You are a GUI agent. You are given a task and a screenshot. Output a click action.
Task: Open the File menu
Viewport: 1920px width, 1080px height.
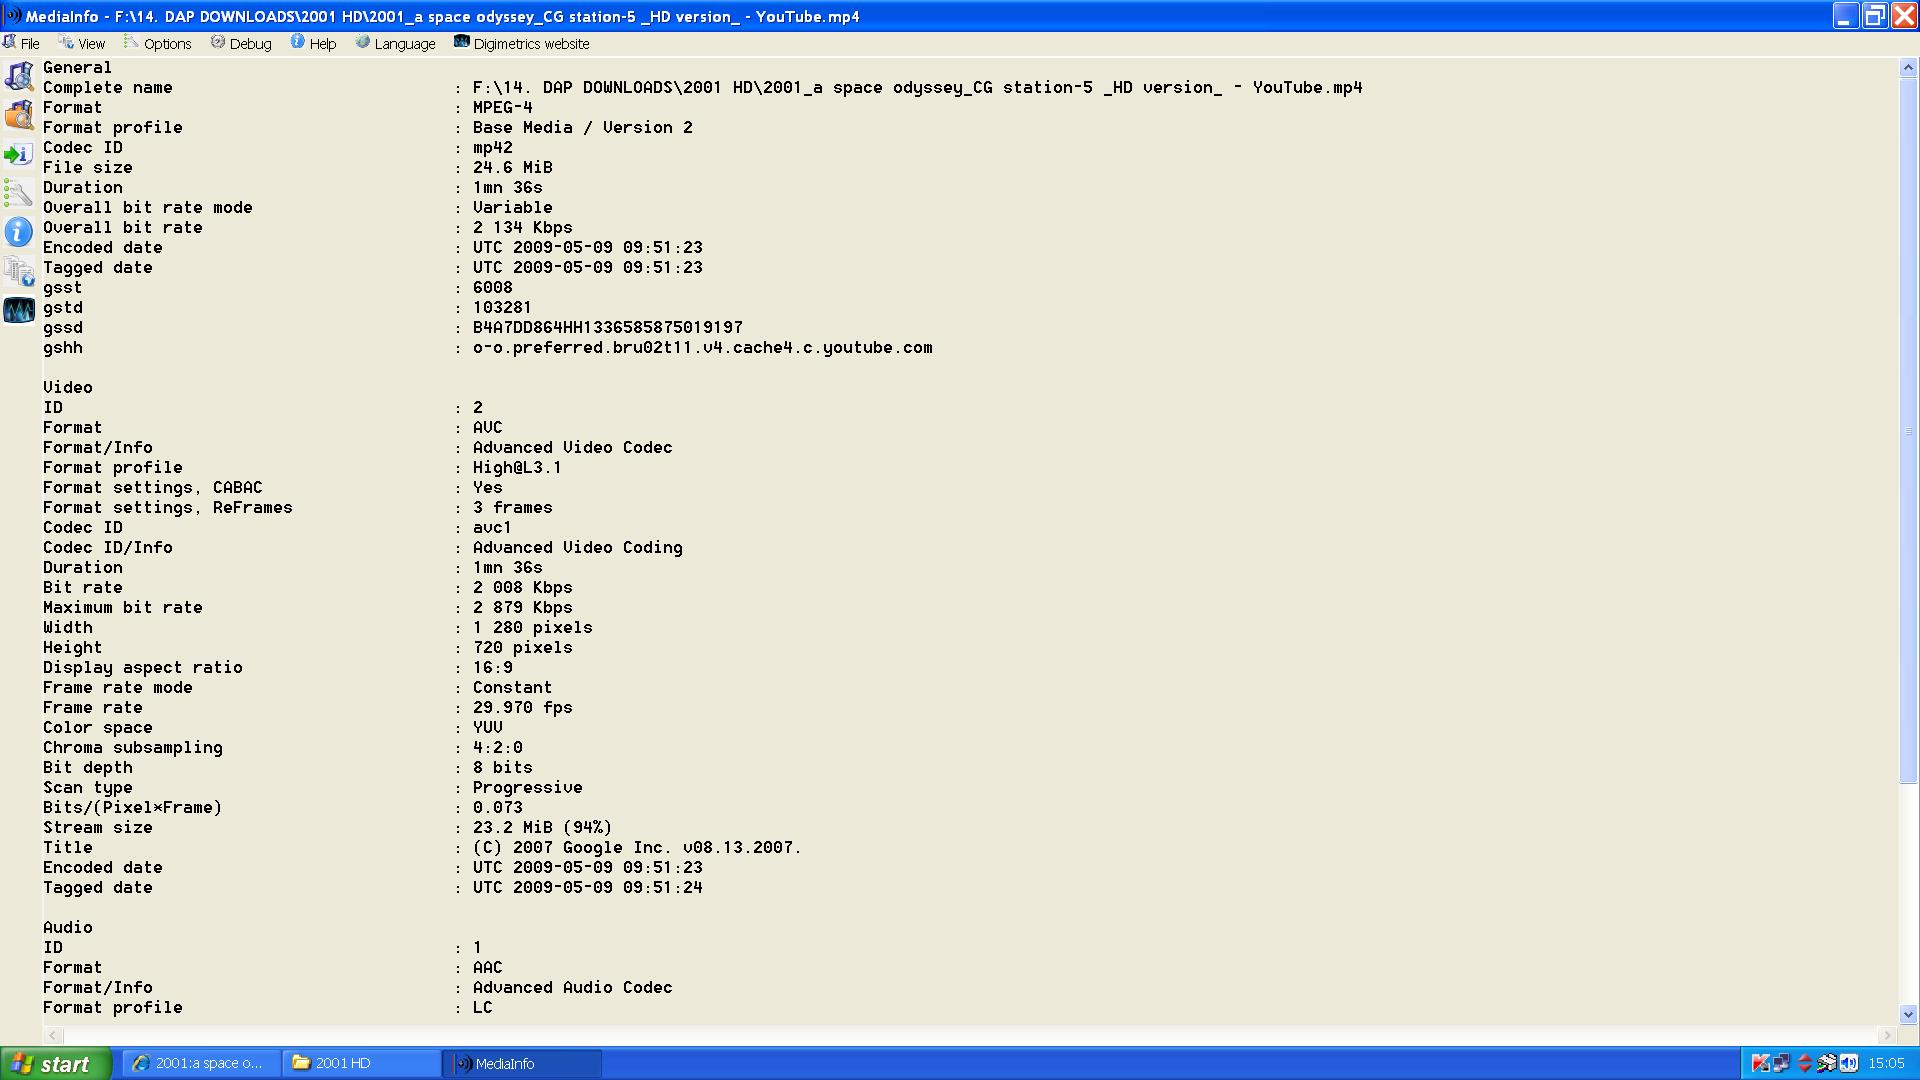coord(22,44)
